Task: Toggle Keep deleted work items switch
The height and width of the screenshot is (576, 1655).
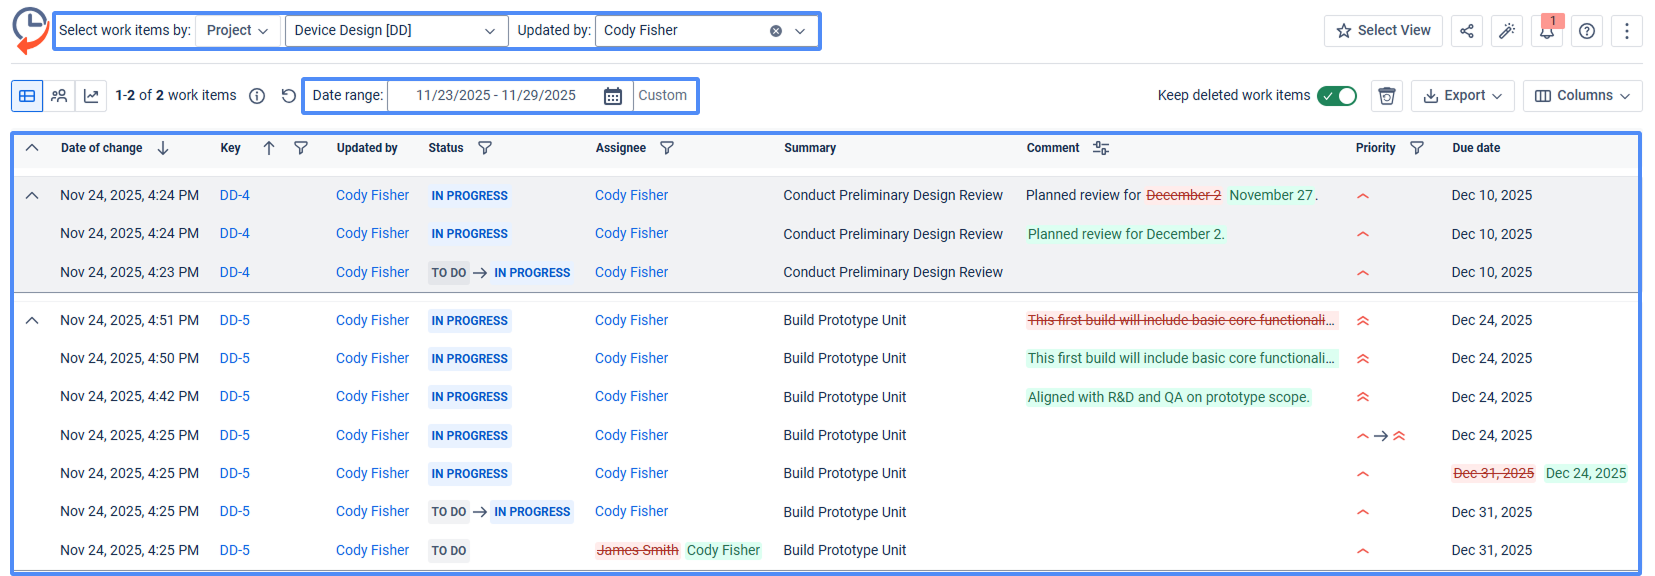Action: pyautogui.click(x=1337, y=96)
